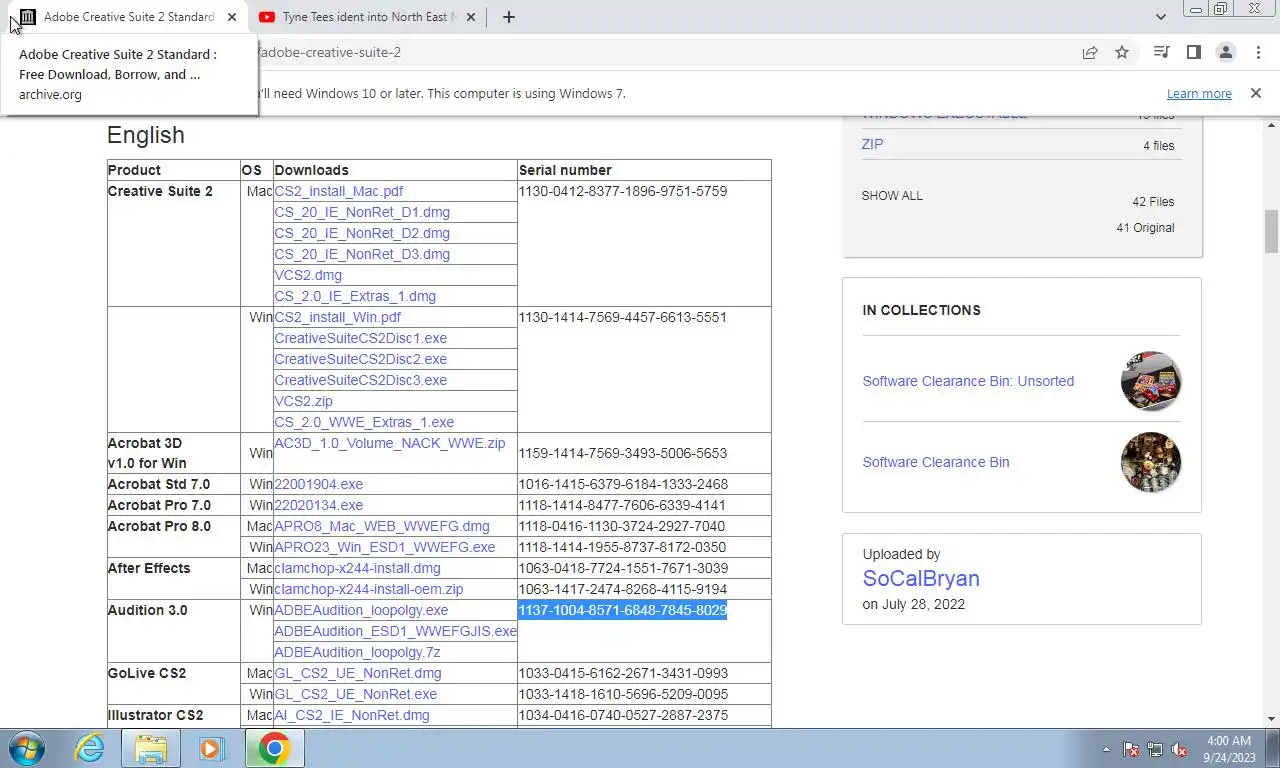Open the Chrome profile avatar
Image resolution: width=1280 pixels, height=768 pixels.
click(x=1225, y=52)
